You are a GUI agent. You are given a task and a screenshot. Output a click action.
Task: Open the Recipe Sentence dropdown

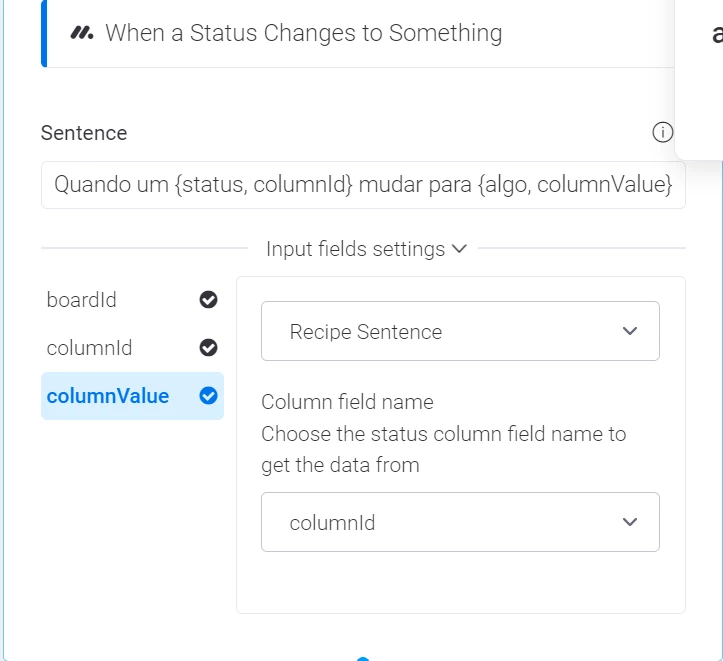[x=460, y=331]
